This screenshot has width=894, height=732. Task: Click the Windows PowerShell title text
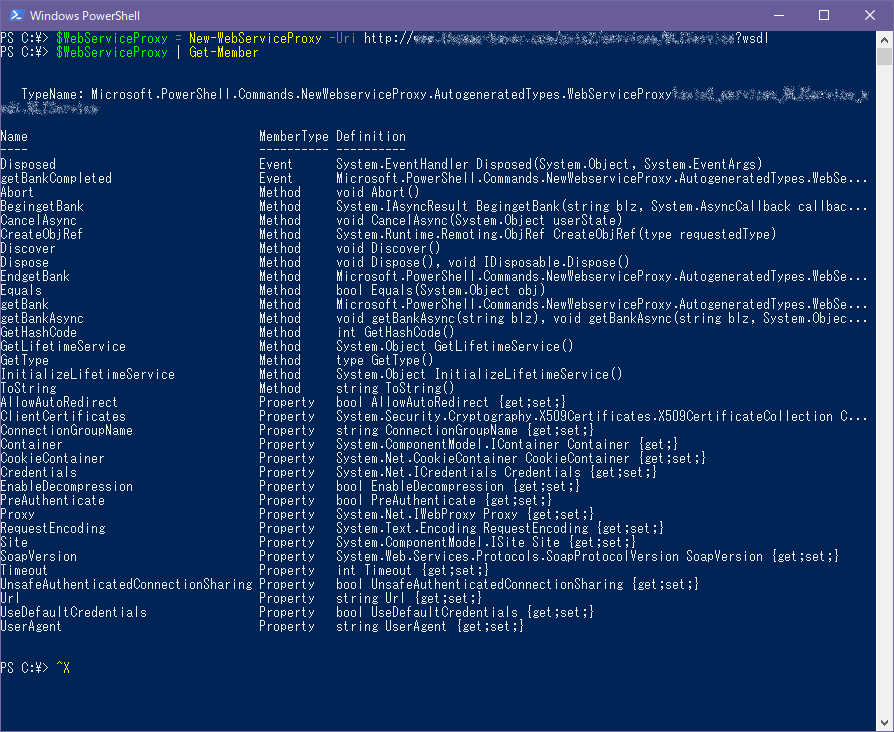(85, 16)
